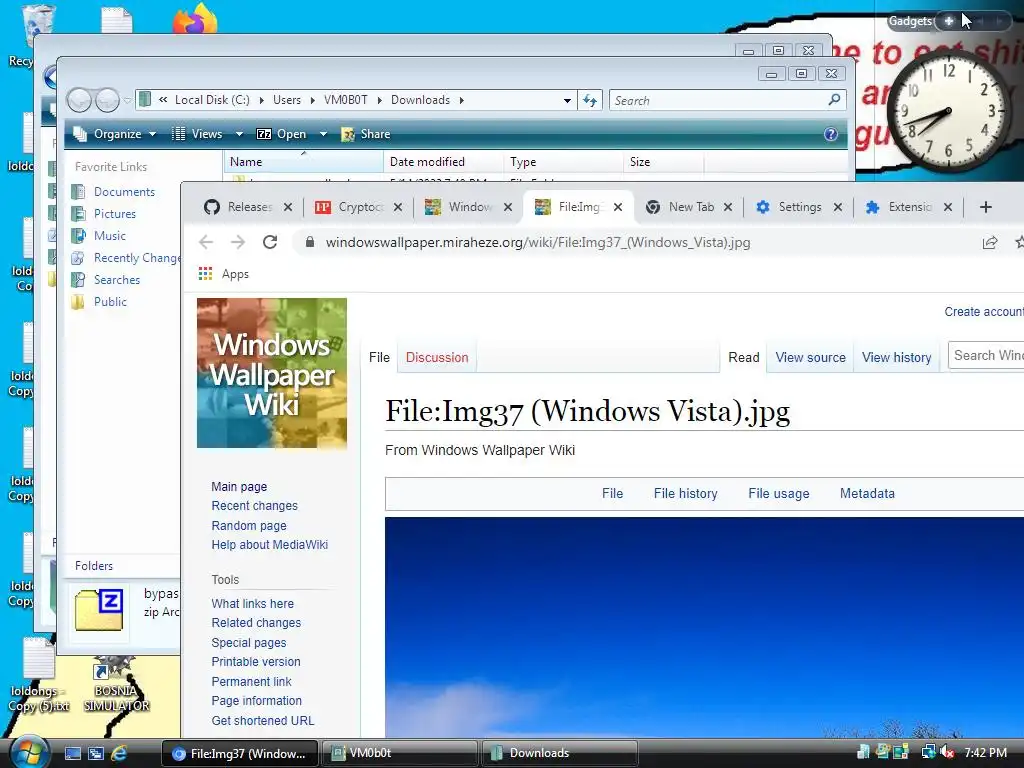The width and height of the screenshot is (1024, 768).
Task: Expand the Users breadcrumb arrow
Action: (312, 100)
